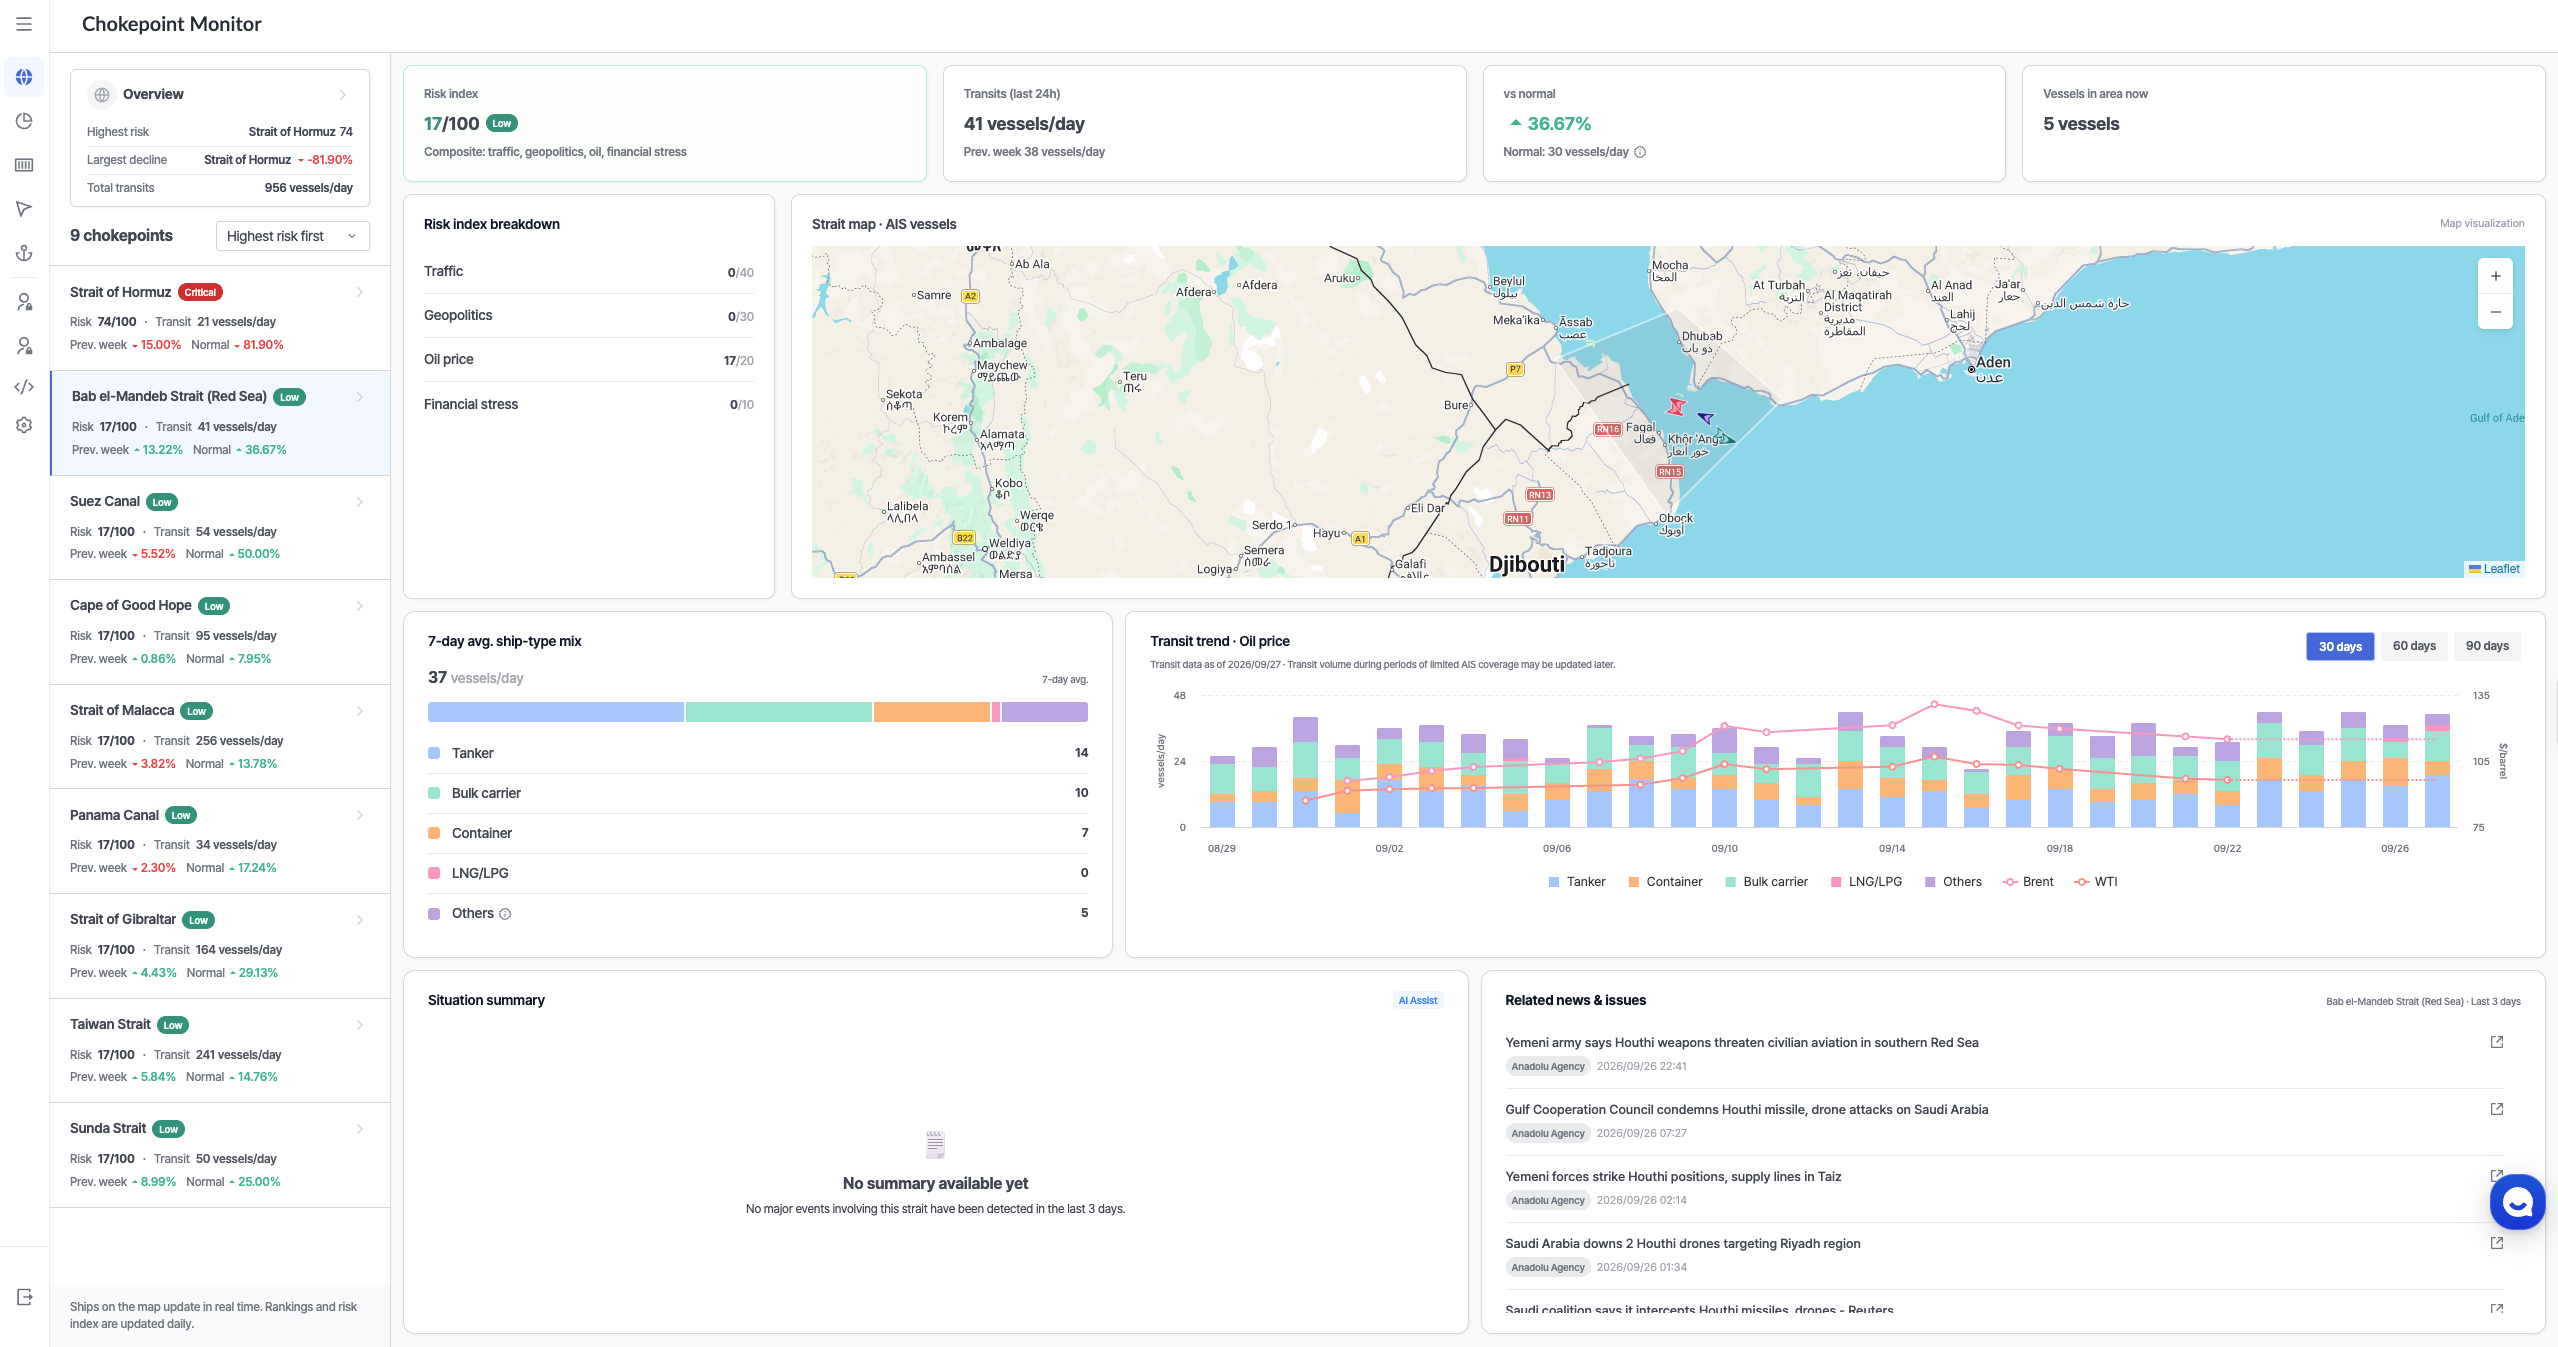Open the shipping container sidebar icon
The height and width of the screenshot is (1347, 2558).
coord(24,165)
